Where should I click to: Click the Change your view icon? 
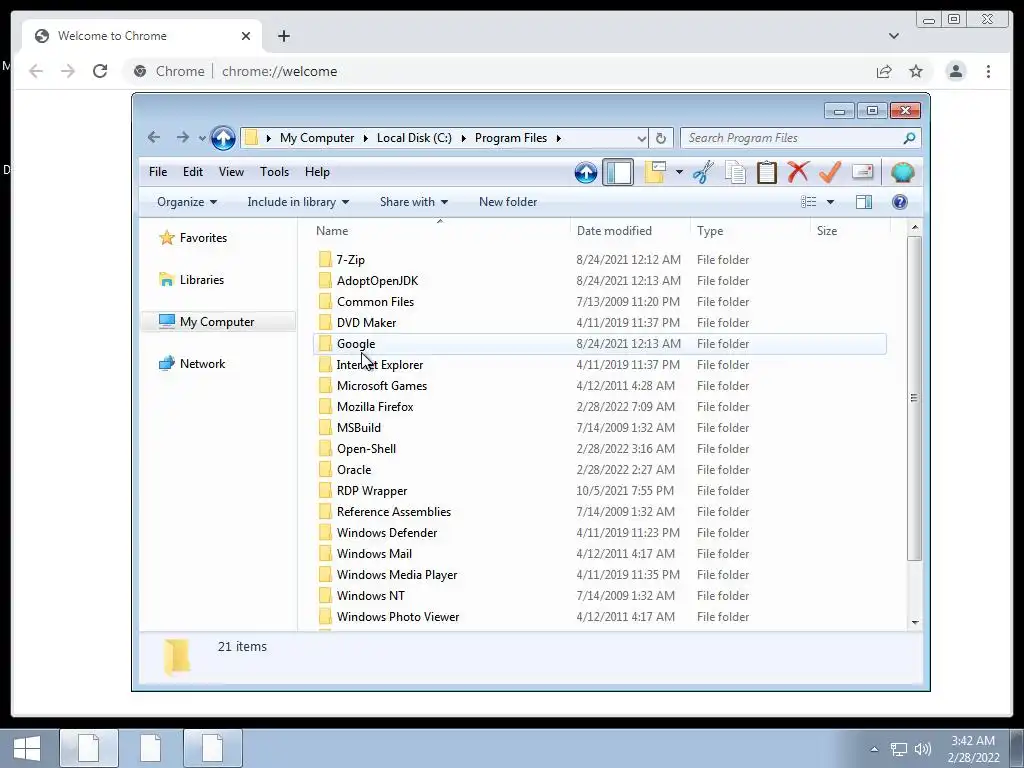808,202
